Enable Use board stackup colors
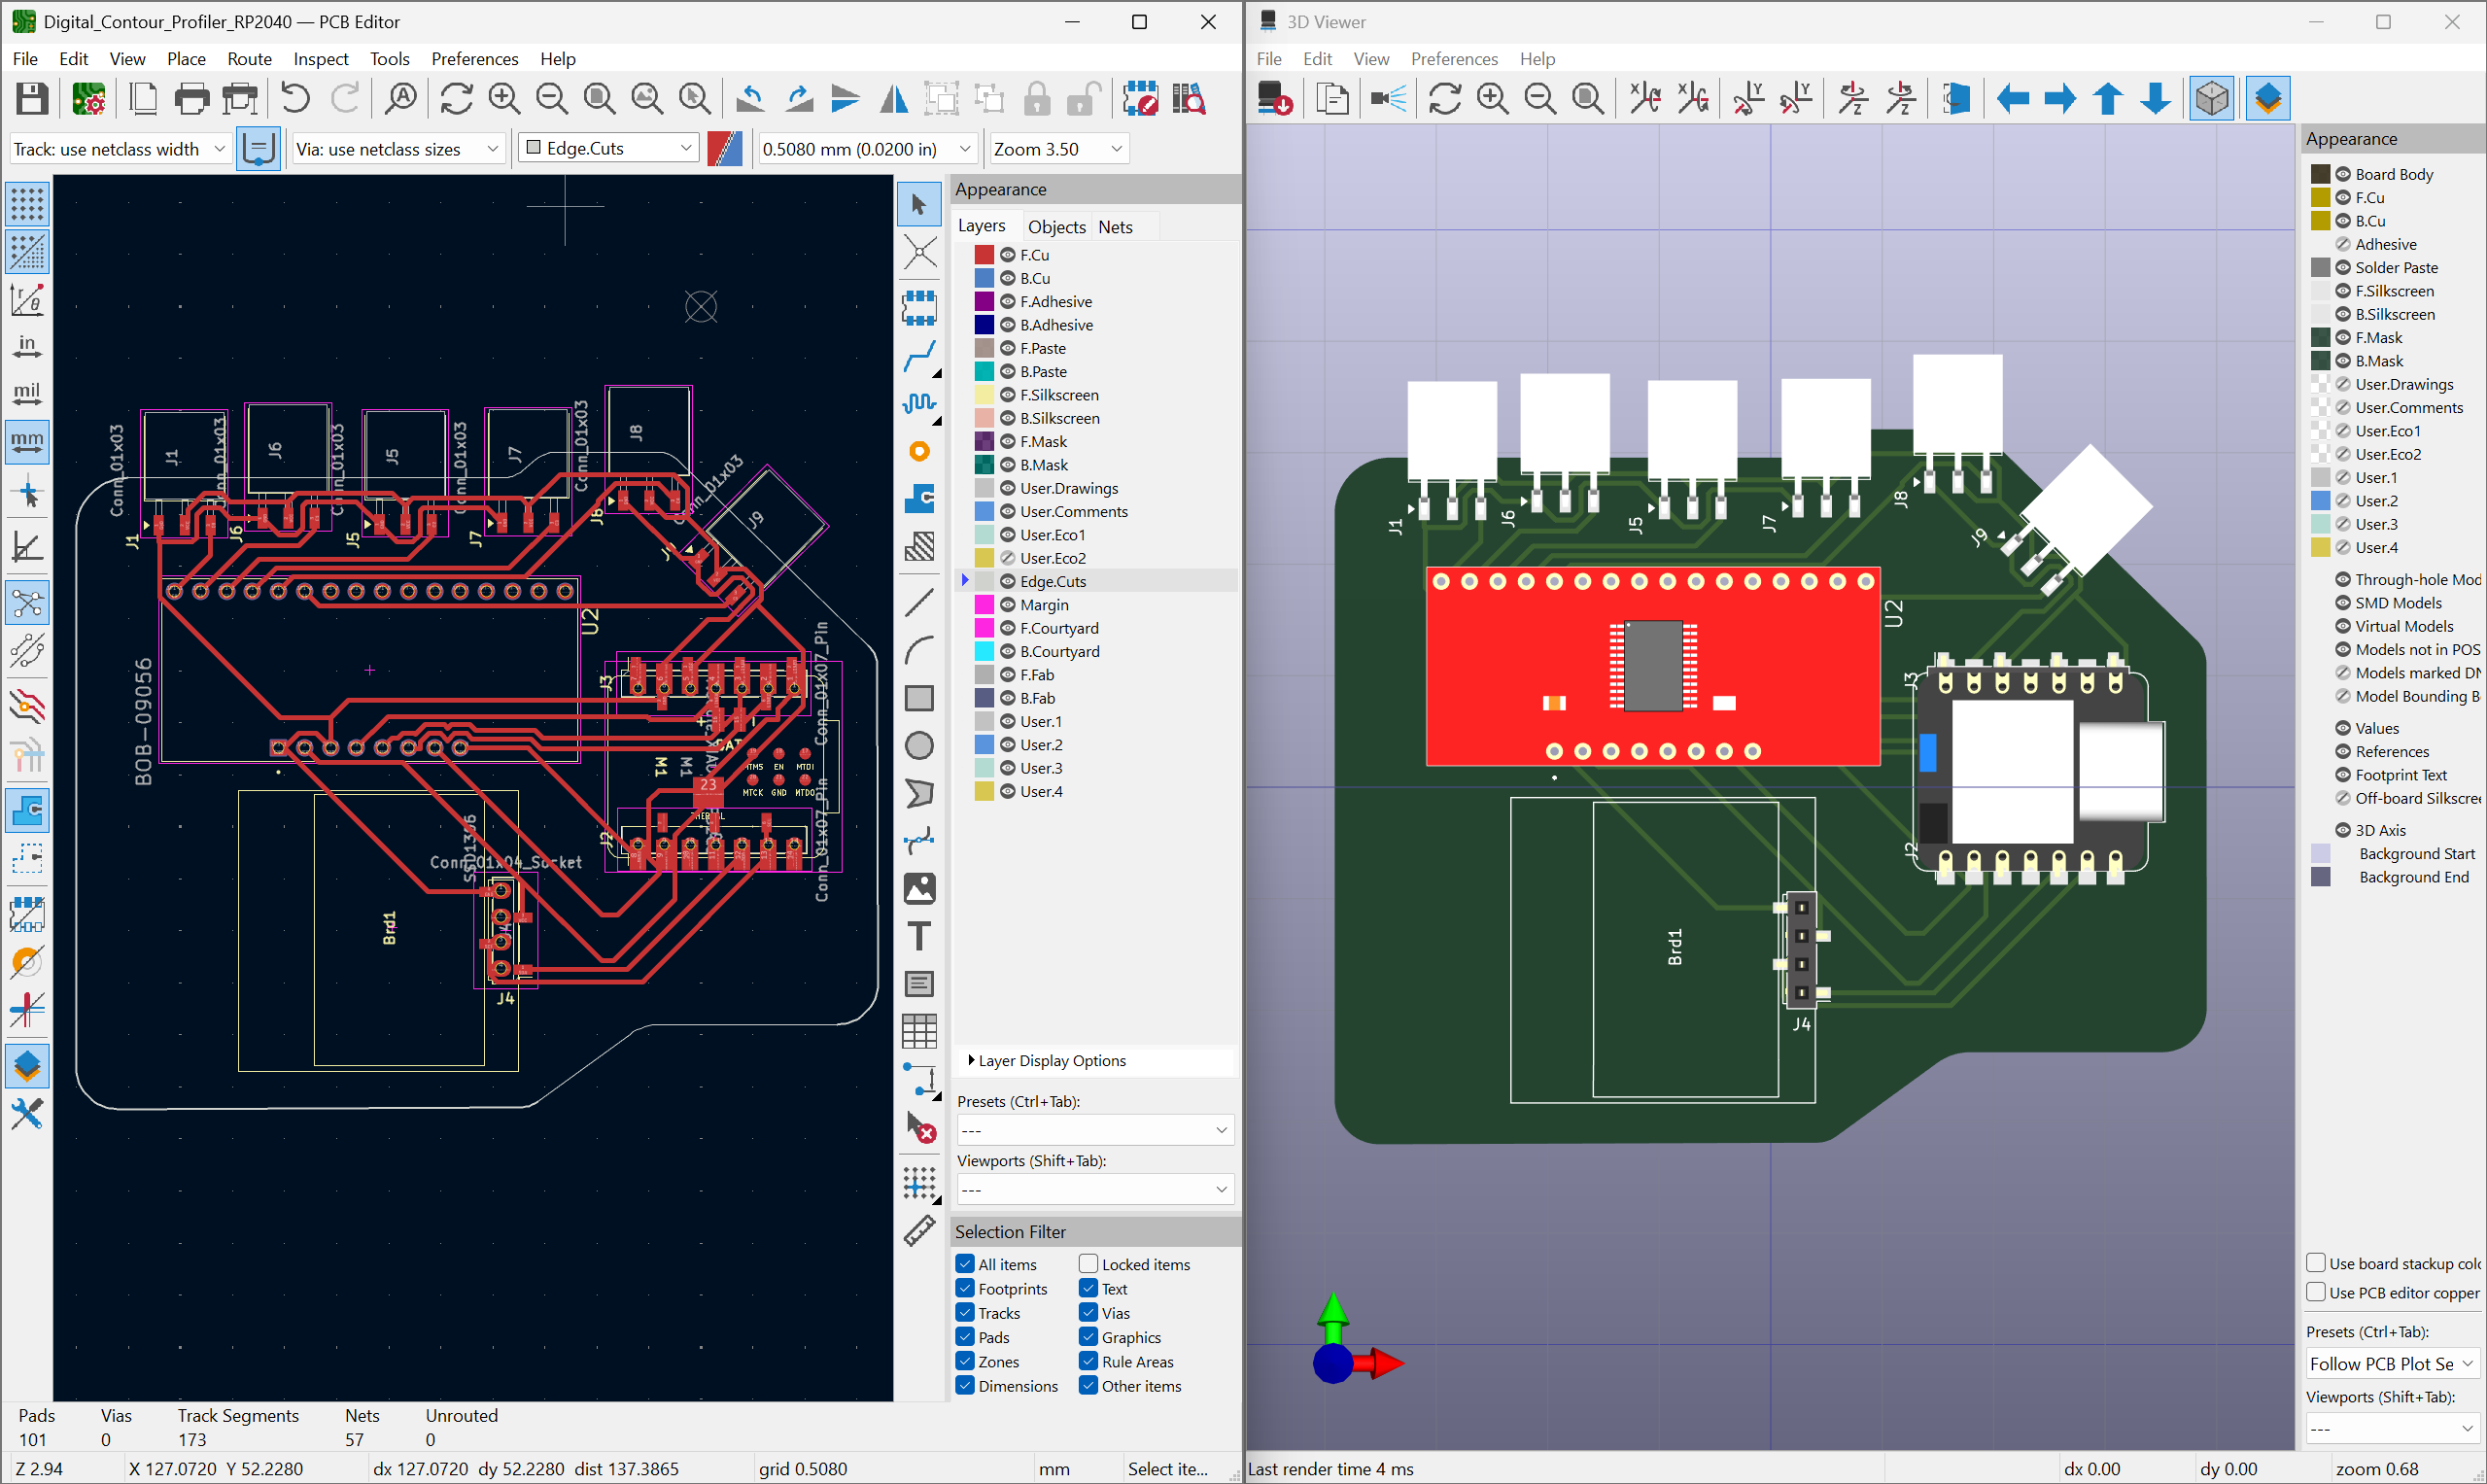The image size is (2487, 1484). (x=2316, y=1262)
